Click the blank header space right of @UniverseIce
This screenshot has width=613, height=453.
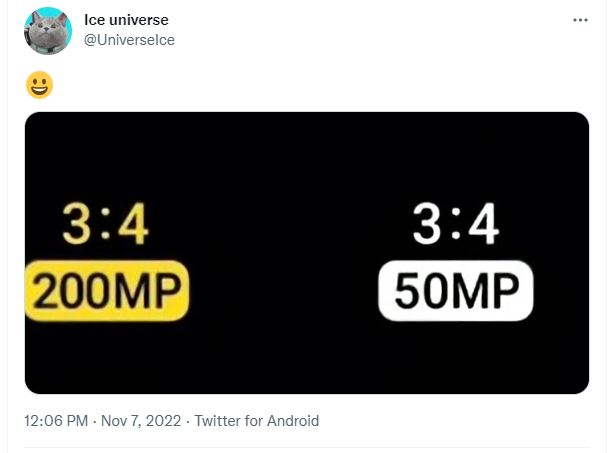tap(350, 40)
